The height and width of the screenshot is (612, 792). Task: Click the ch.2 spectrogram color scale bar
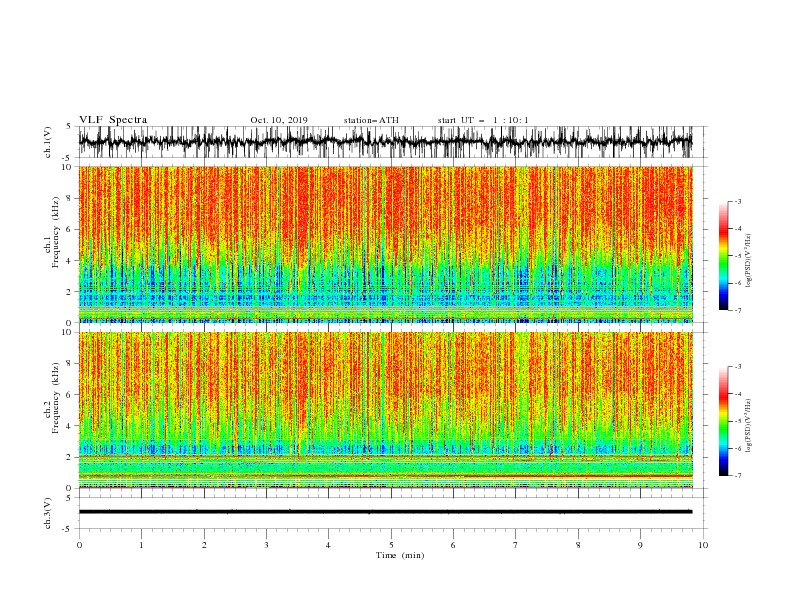click(x=723, y=421)
